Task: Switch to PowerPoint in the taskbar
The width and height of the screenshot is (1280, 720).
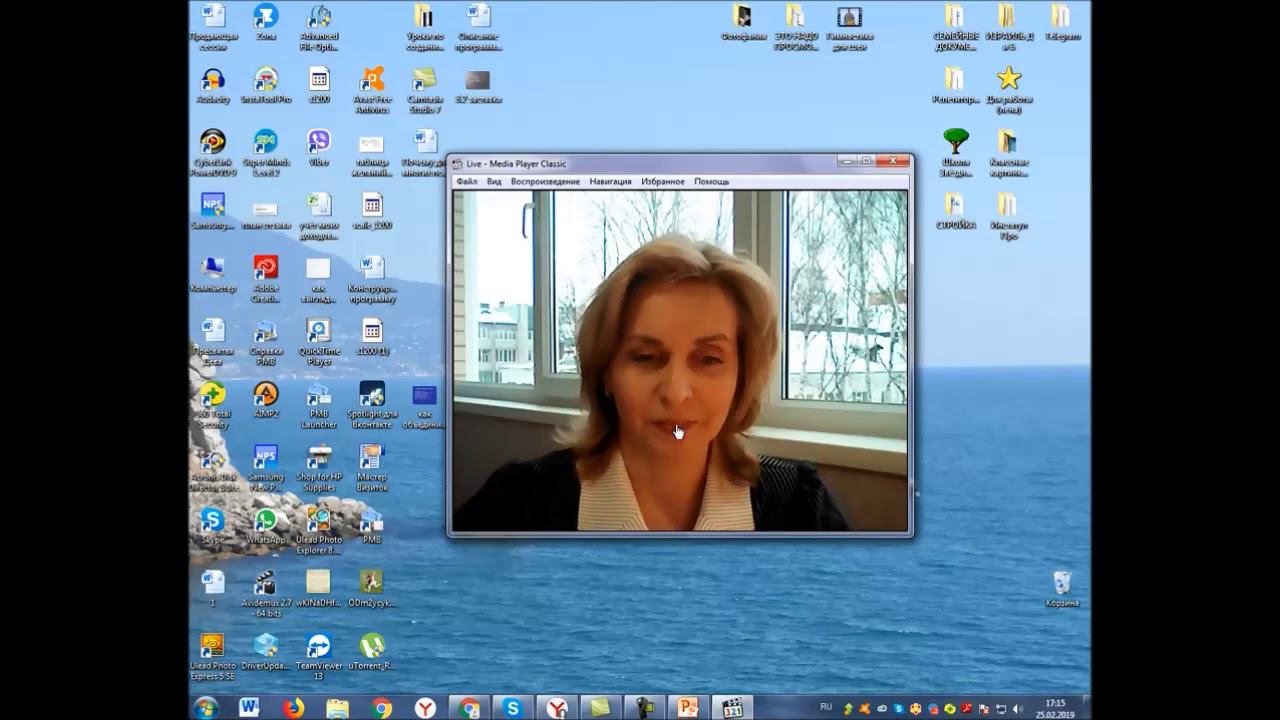Action: 688,707
